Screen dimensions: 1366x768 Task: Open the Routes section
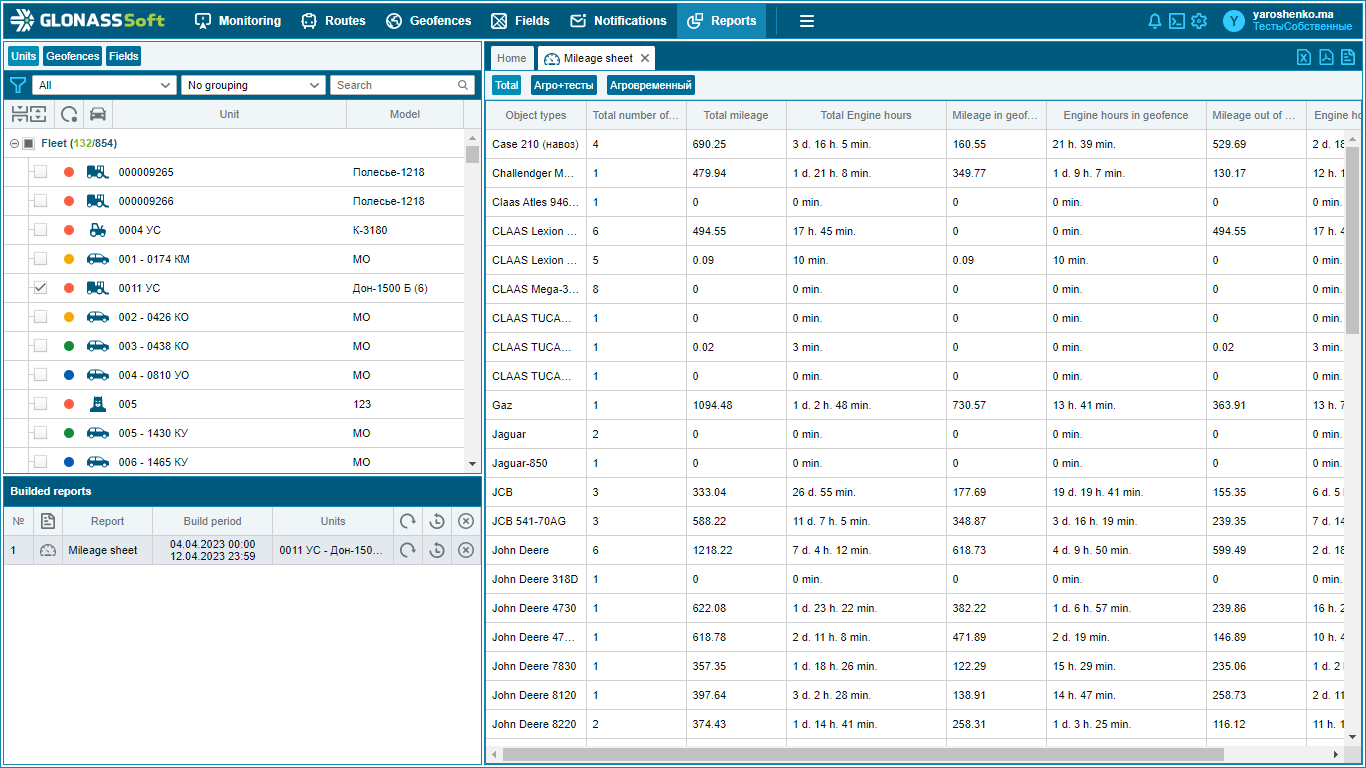point(334,20)
